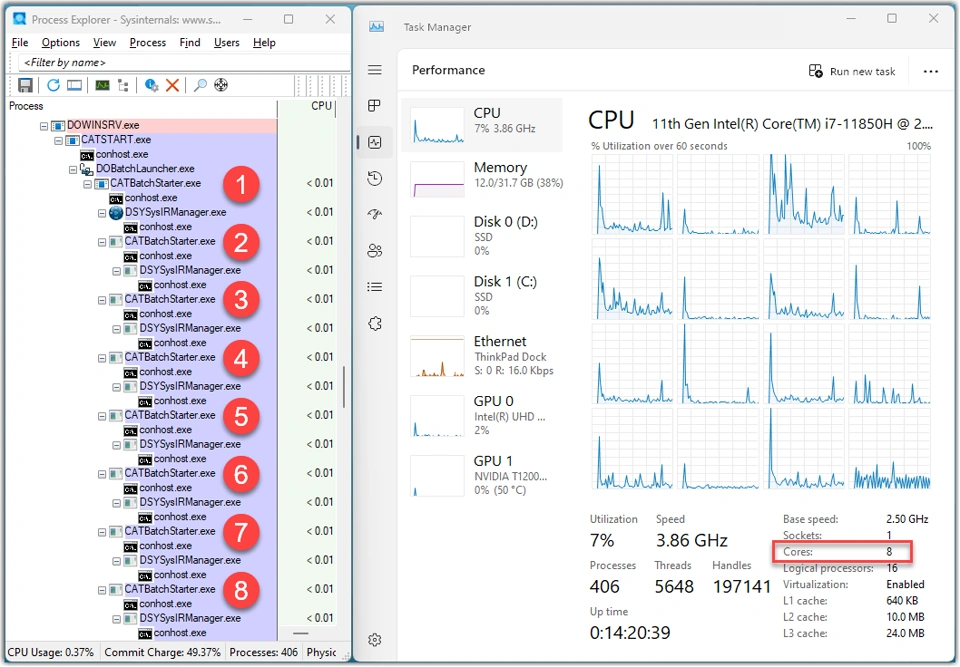Click Run new task in Task Manager
The image size is (960, 667).
[x=852, y=71]
